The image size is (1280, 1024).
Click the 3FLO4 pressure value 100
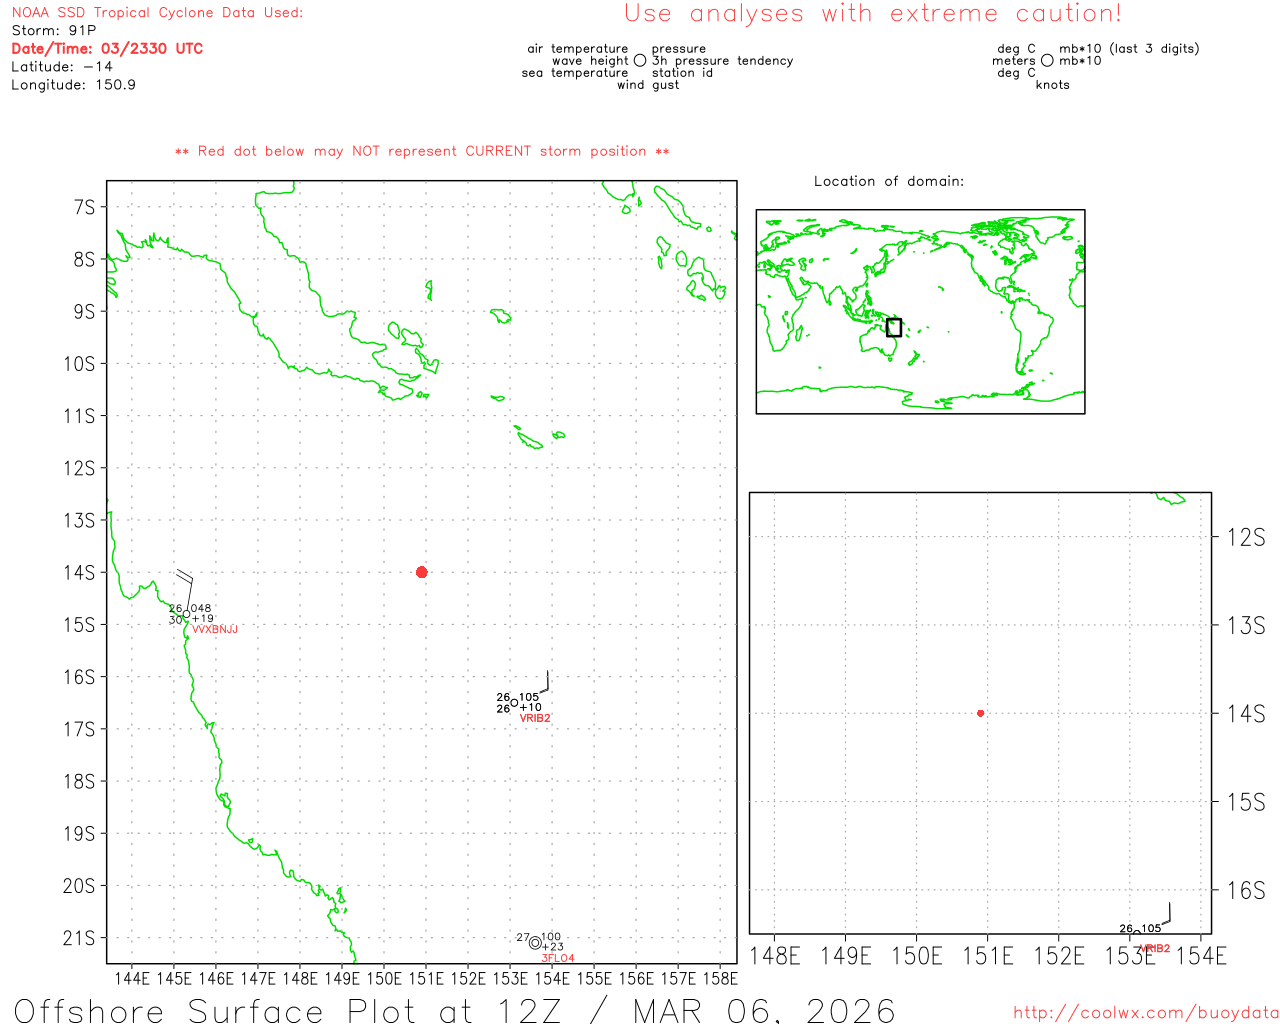[x=551, y=937]
